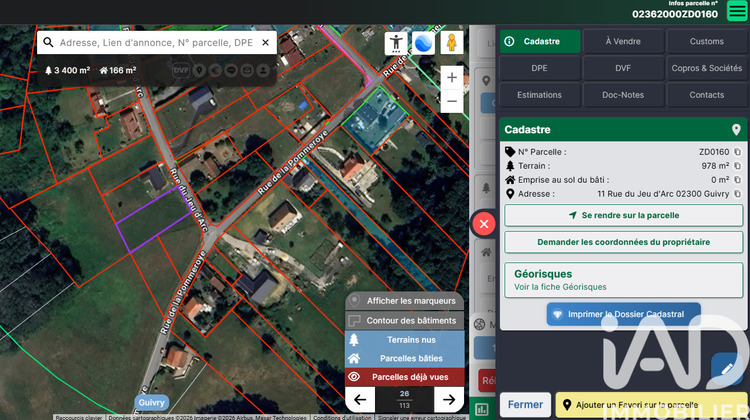Viewport: 750px width, 420px height.
Task: Switch to the À Vendre tab
Action: (x=623, y=42)
